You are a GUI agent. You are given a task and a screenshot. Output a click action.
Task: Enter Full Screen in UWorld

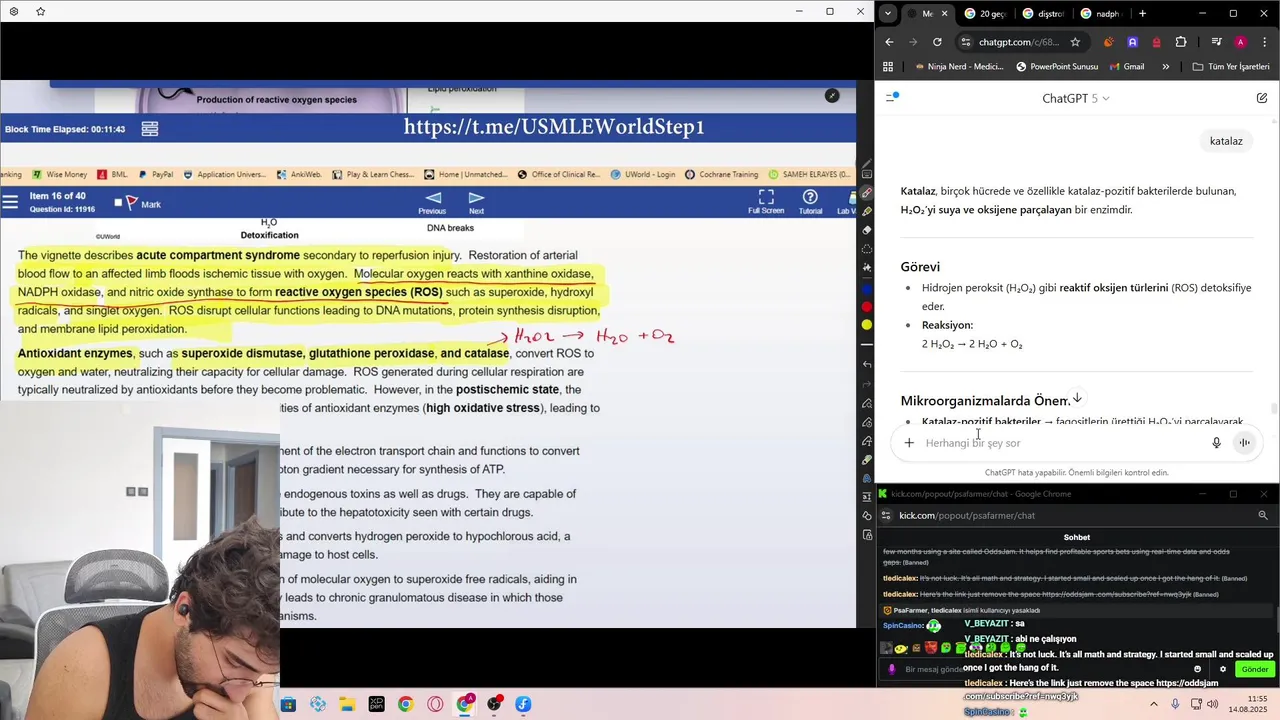tap(766, 202)
